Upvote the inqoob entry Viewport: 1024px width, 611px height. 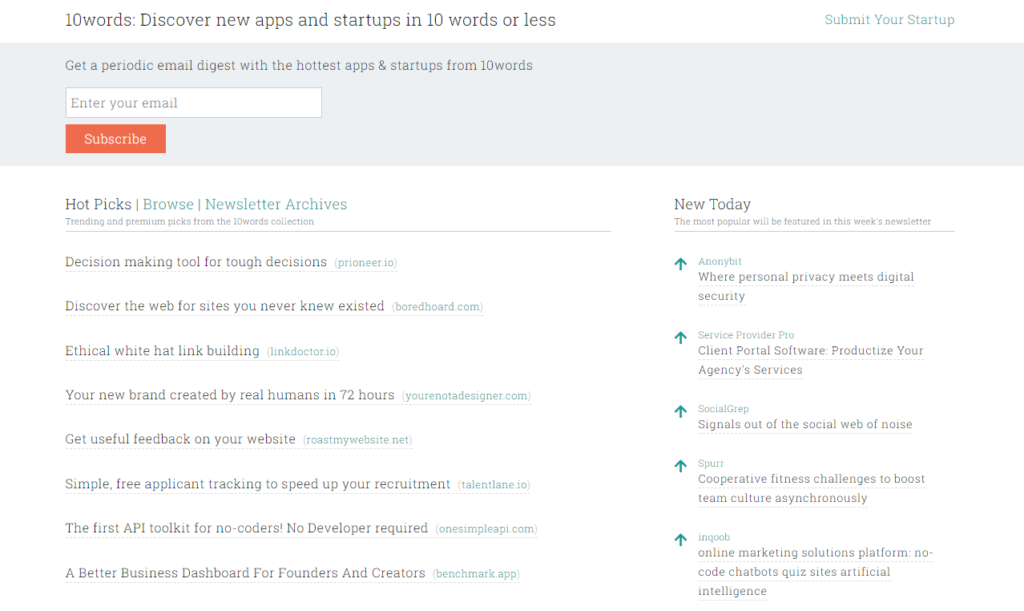(x=679, y=539)
